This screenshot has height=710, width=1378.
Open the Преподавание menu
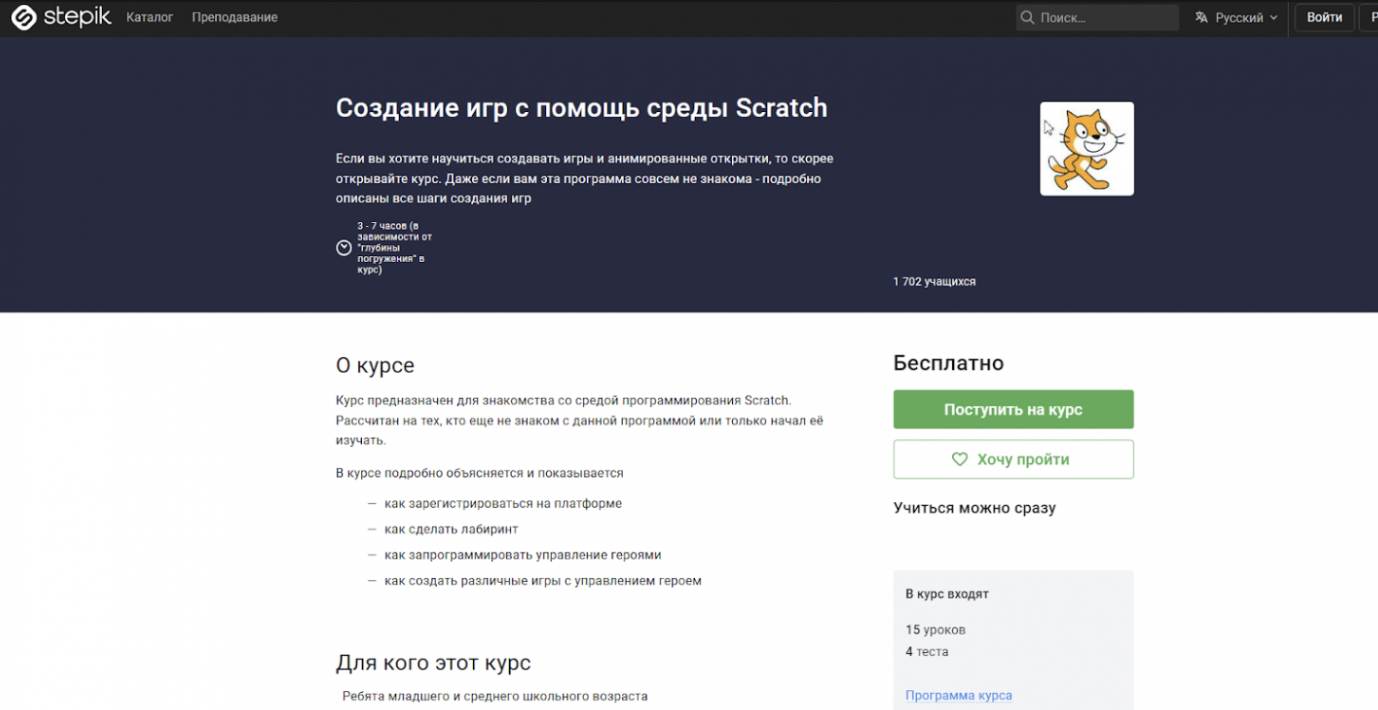pos(235,18)
